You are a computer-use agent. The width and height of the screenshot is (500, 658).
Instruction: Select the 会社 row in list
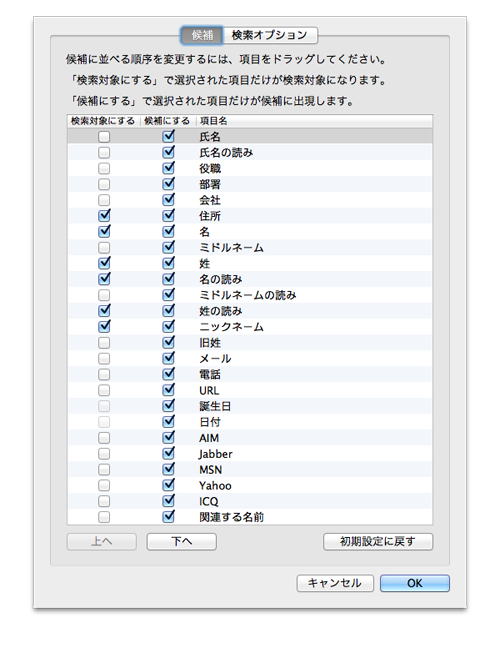coord(250,200)
